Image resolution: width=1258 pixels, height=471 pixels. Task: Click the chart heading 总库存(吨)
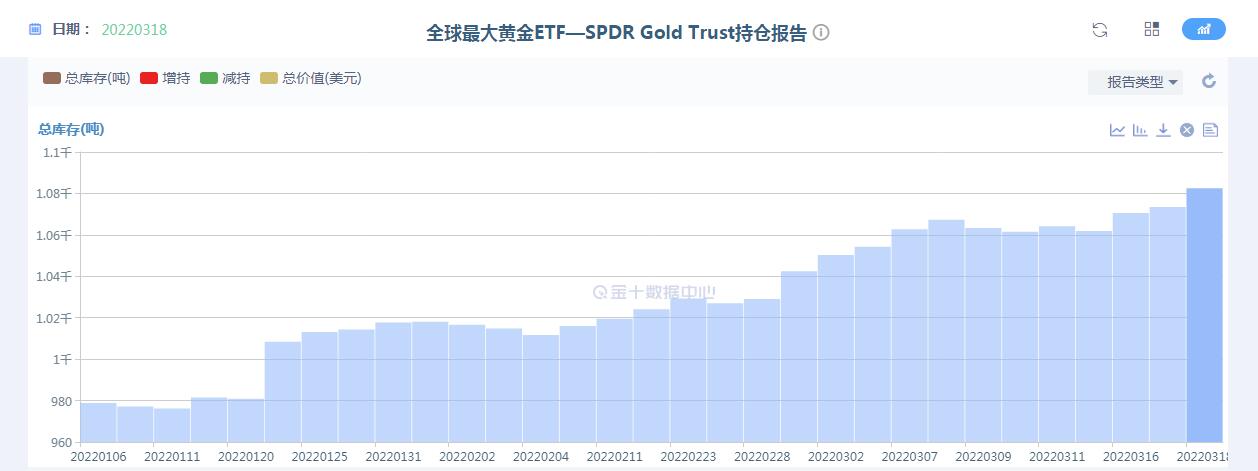coord(71,129)
